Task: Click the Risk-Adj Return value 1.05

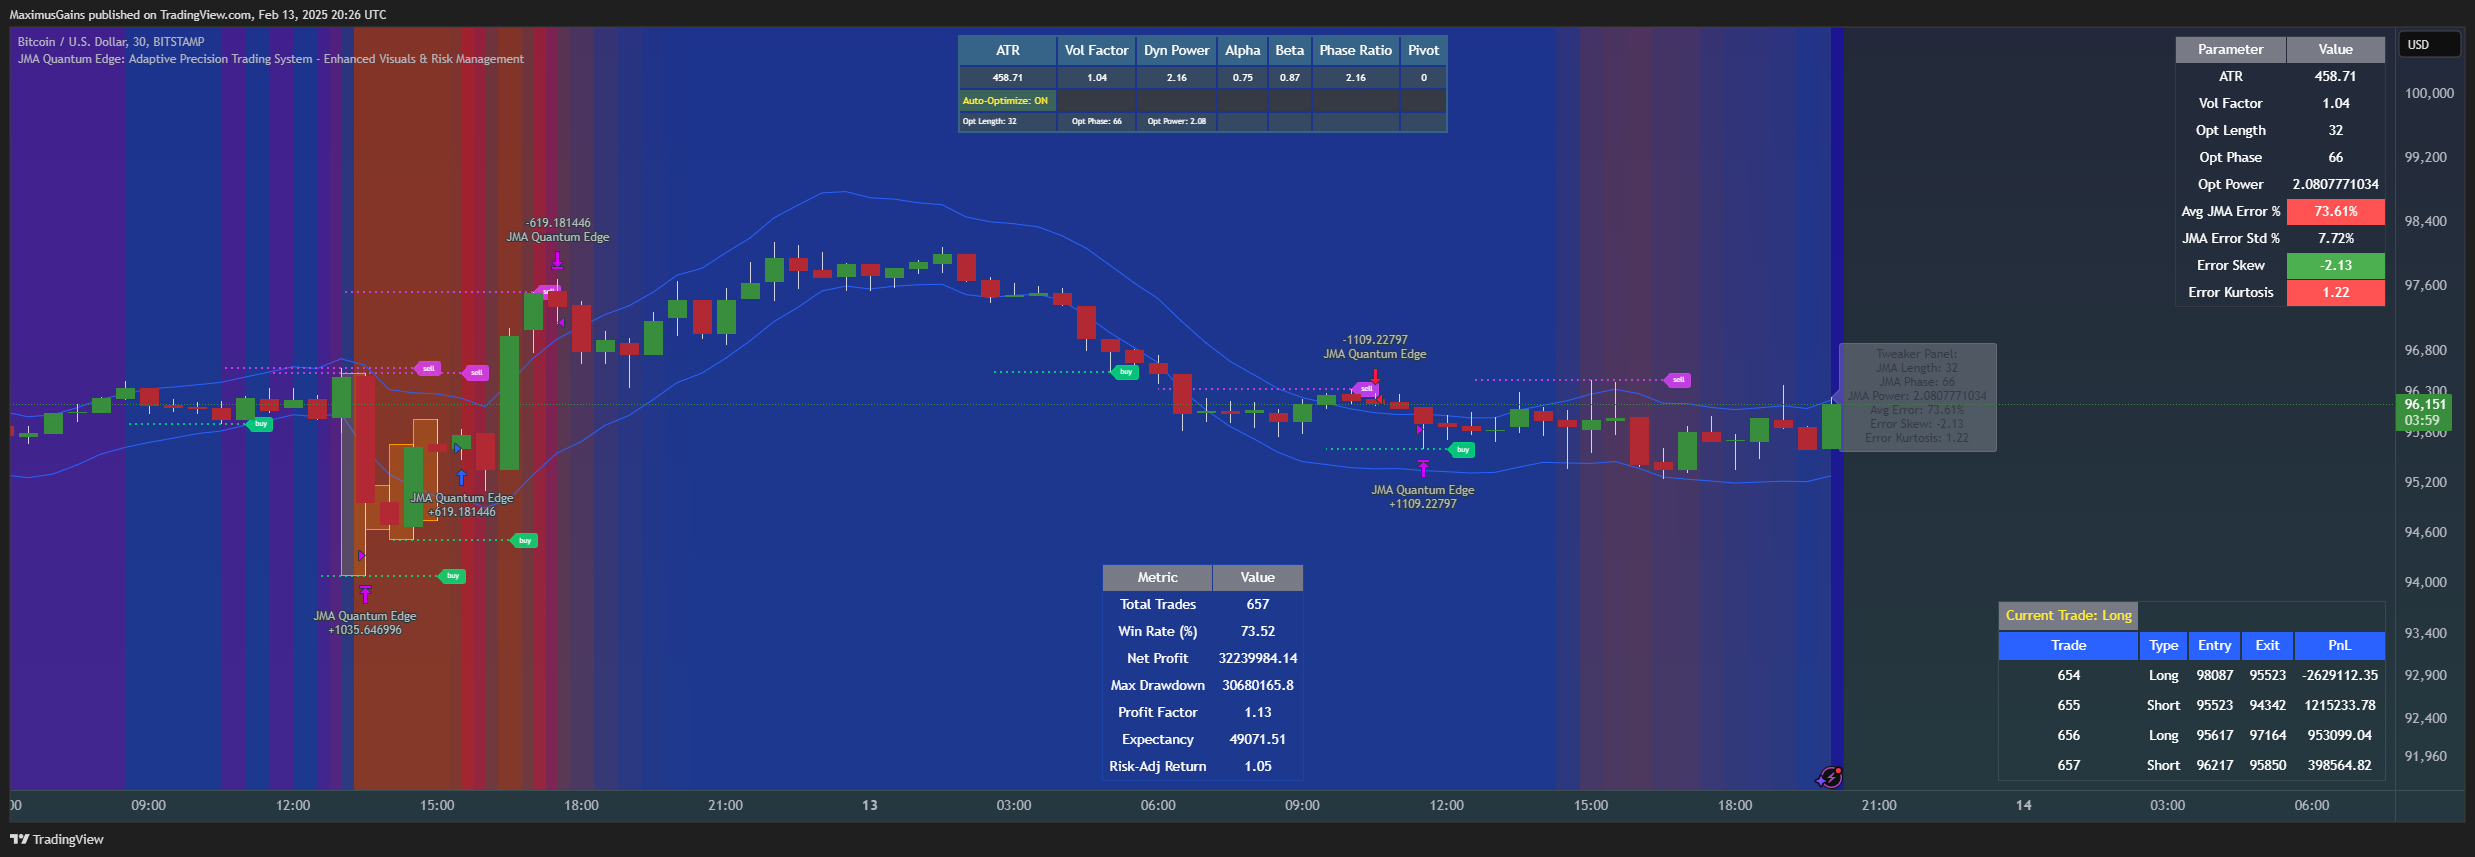Action: (1258, 767)
